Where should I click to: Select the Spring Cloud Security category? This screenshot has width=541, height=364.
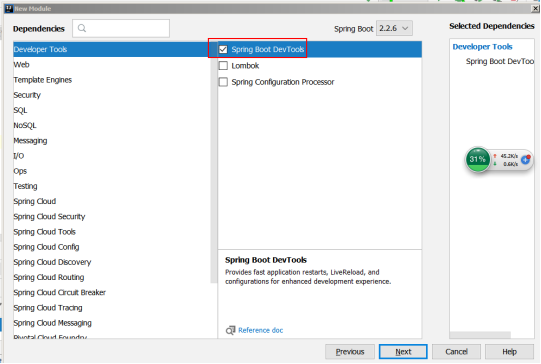111,216
